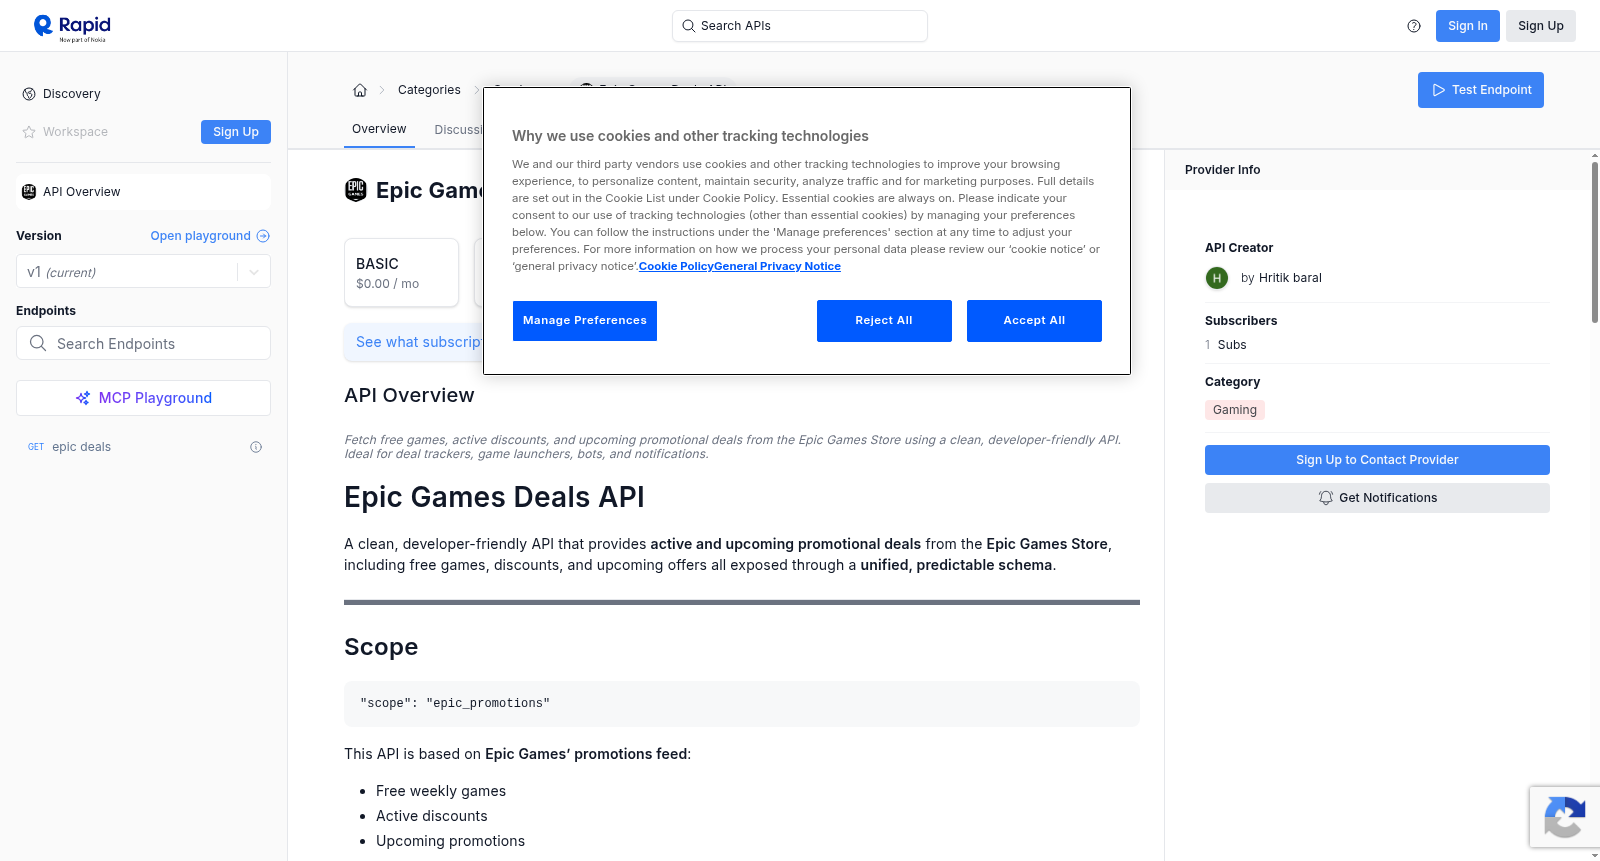
Task: Reject all cookies
Action: tap(884, 321)
